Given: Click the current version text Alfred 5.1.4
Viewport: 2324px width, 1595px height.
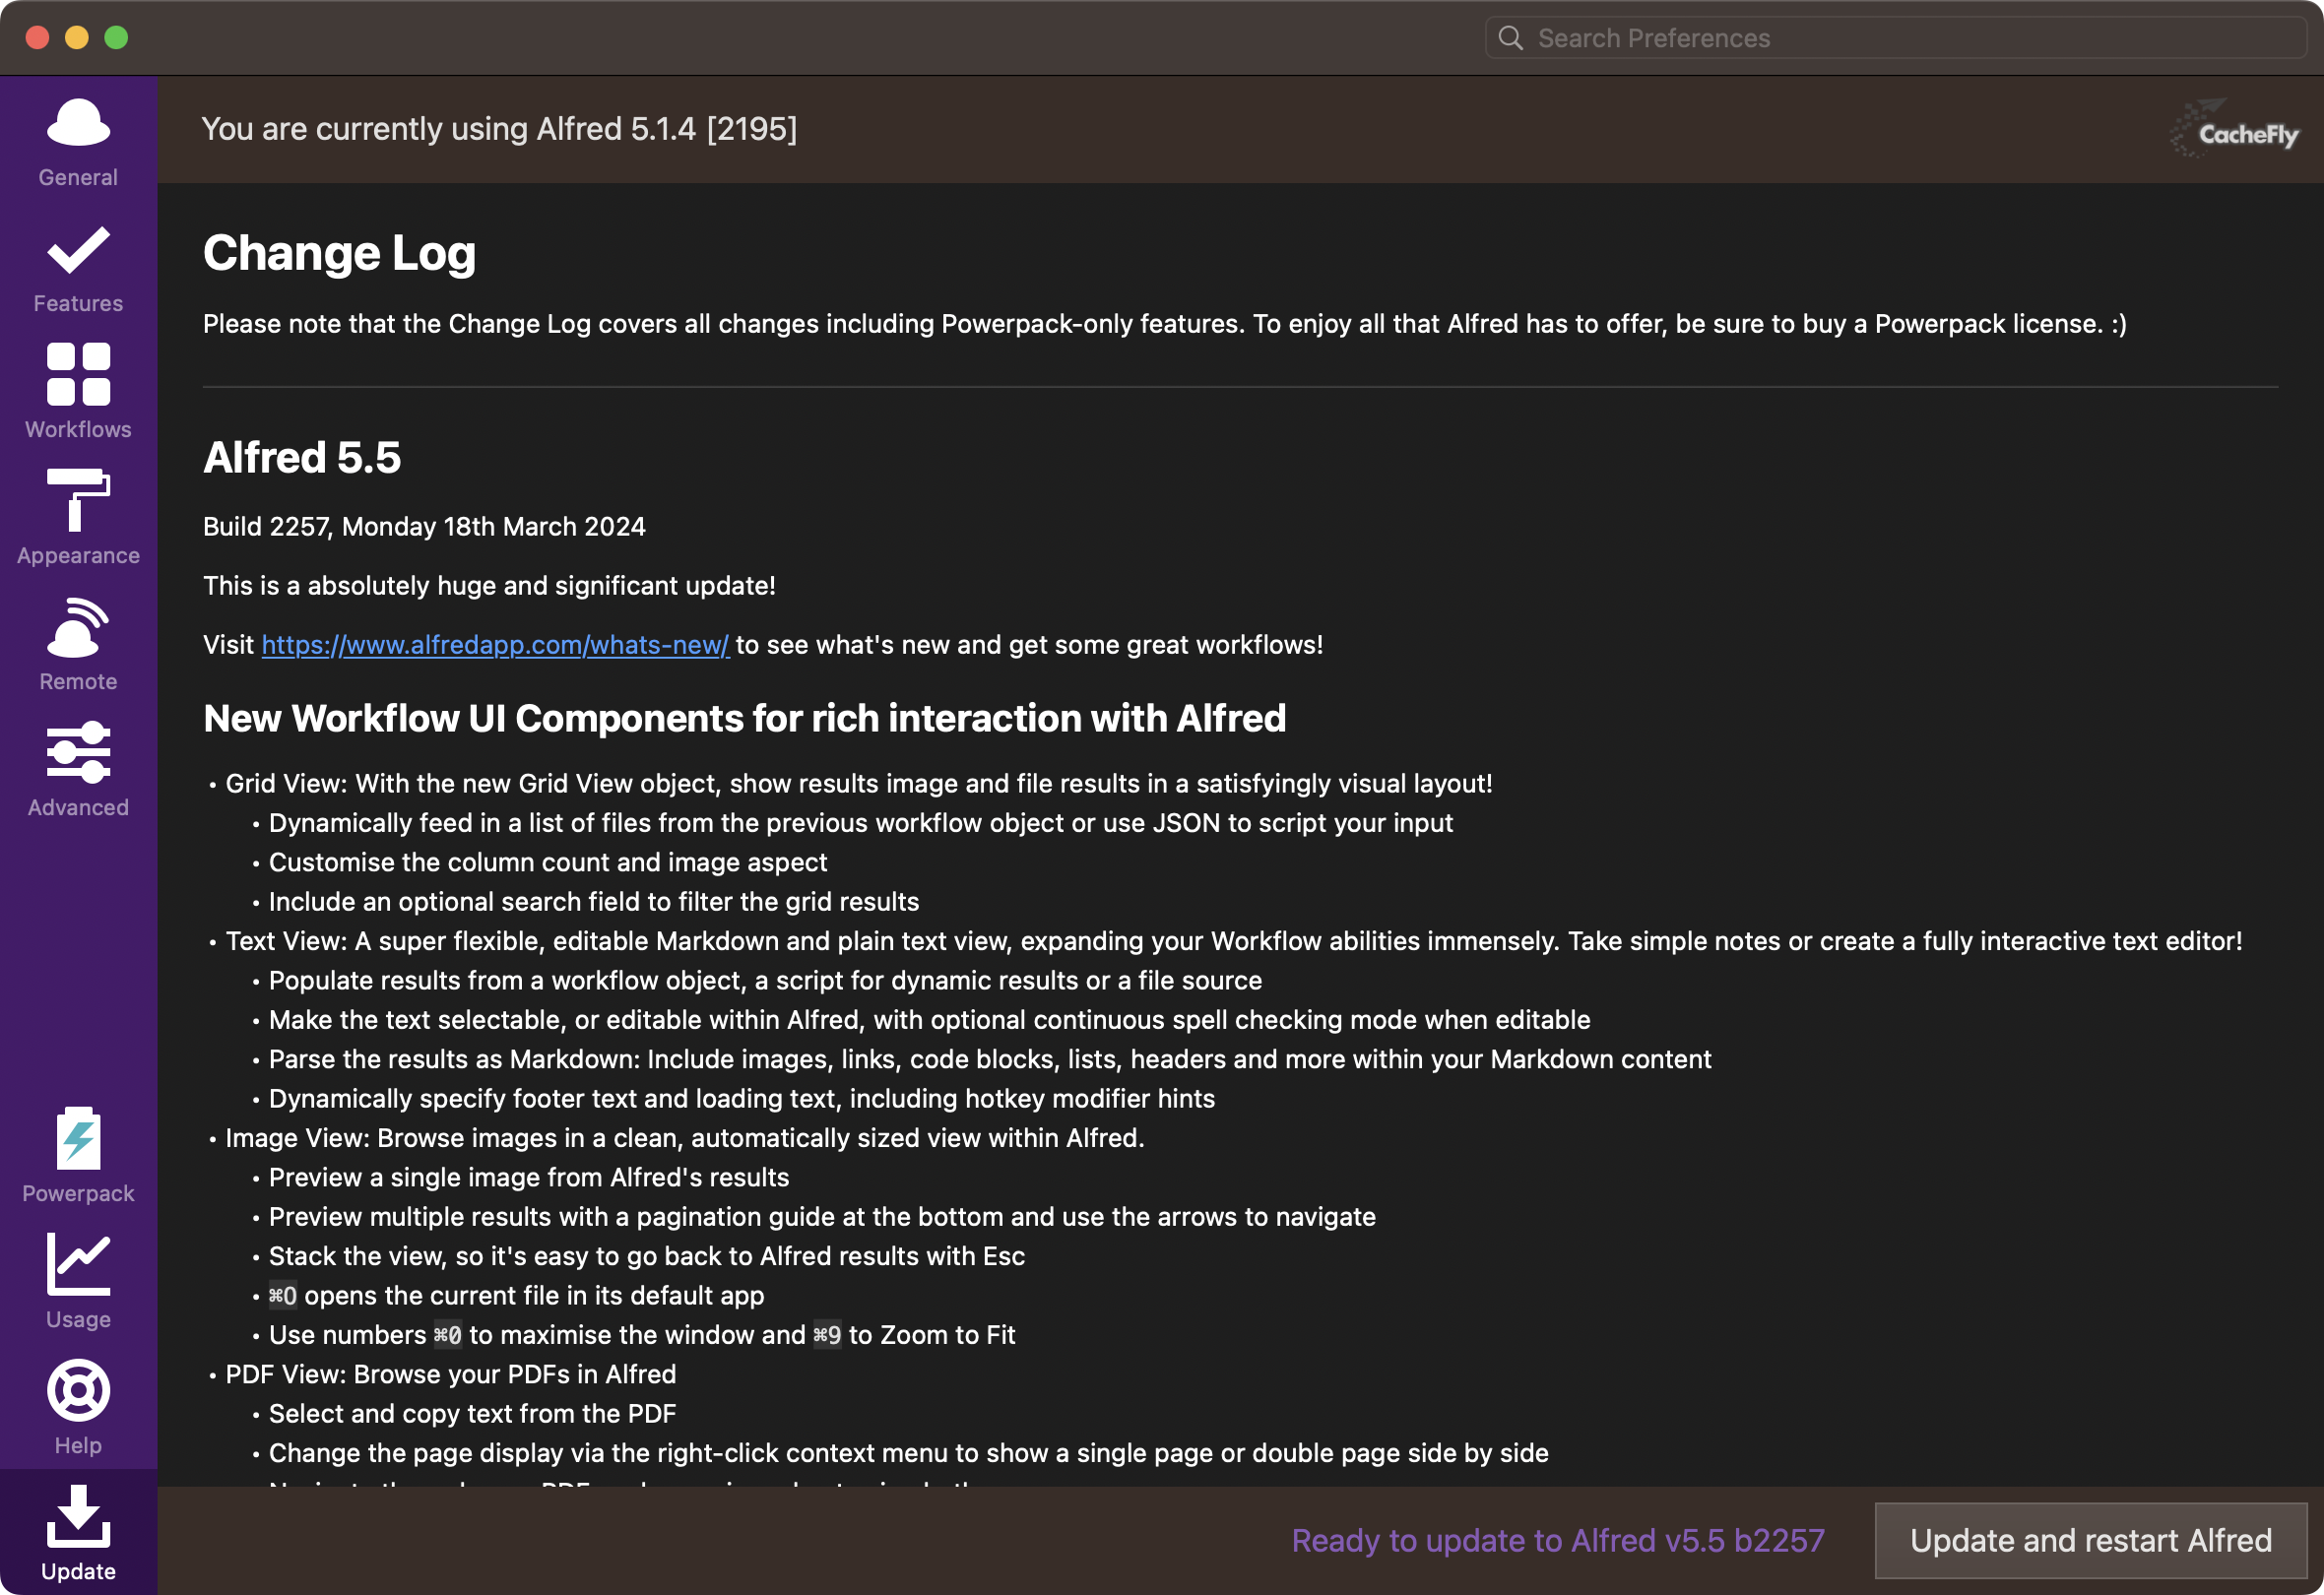Looking at the screenshot, I should click(499, 129).
